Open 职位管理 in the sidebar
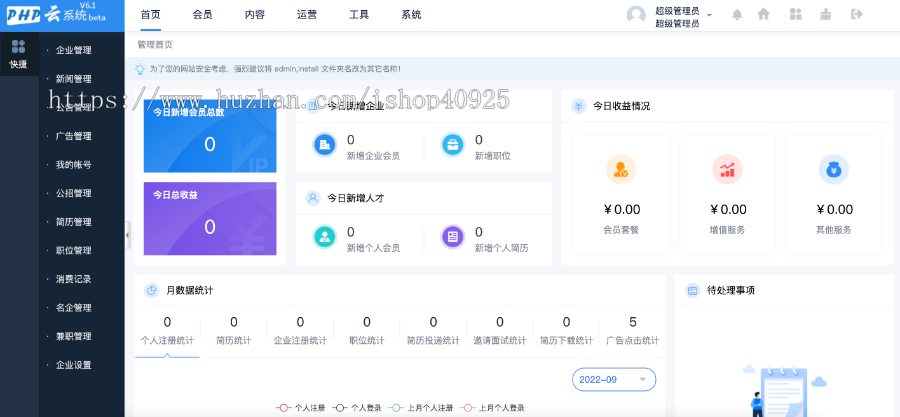The width and height of the screenshot is (900, 417). click(73, 251)
